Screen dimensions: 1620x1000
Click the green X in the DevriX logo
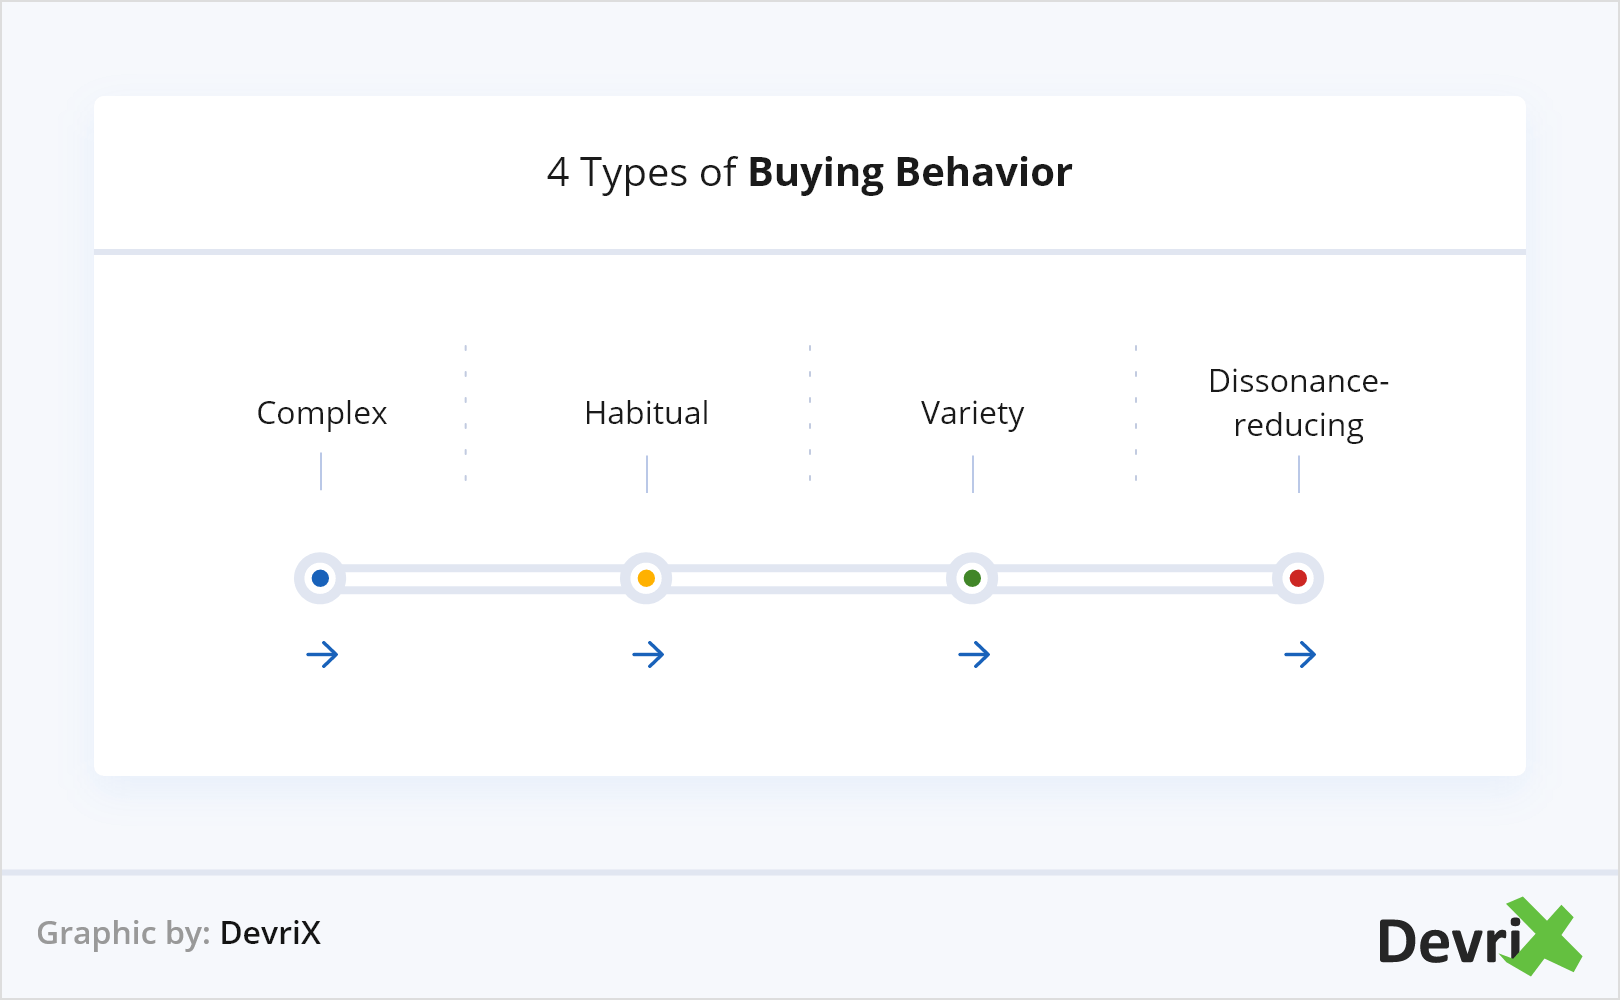tap(1547, 936)
